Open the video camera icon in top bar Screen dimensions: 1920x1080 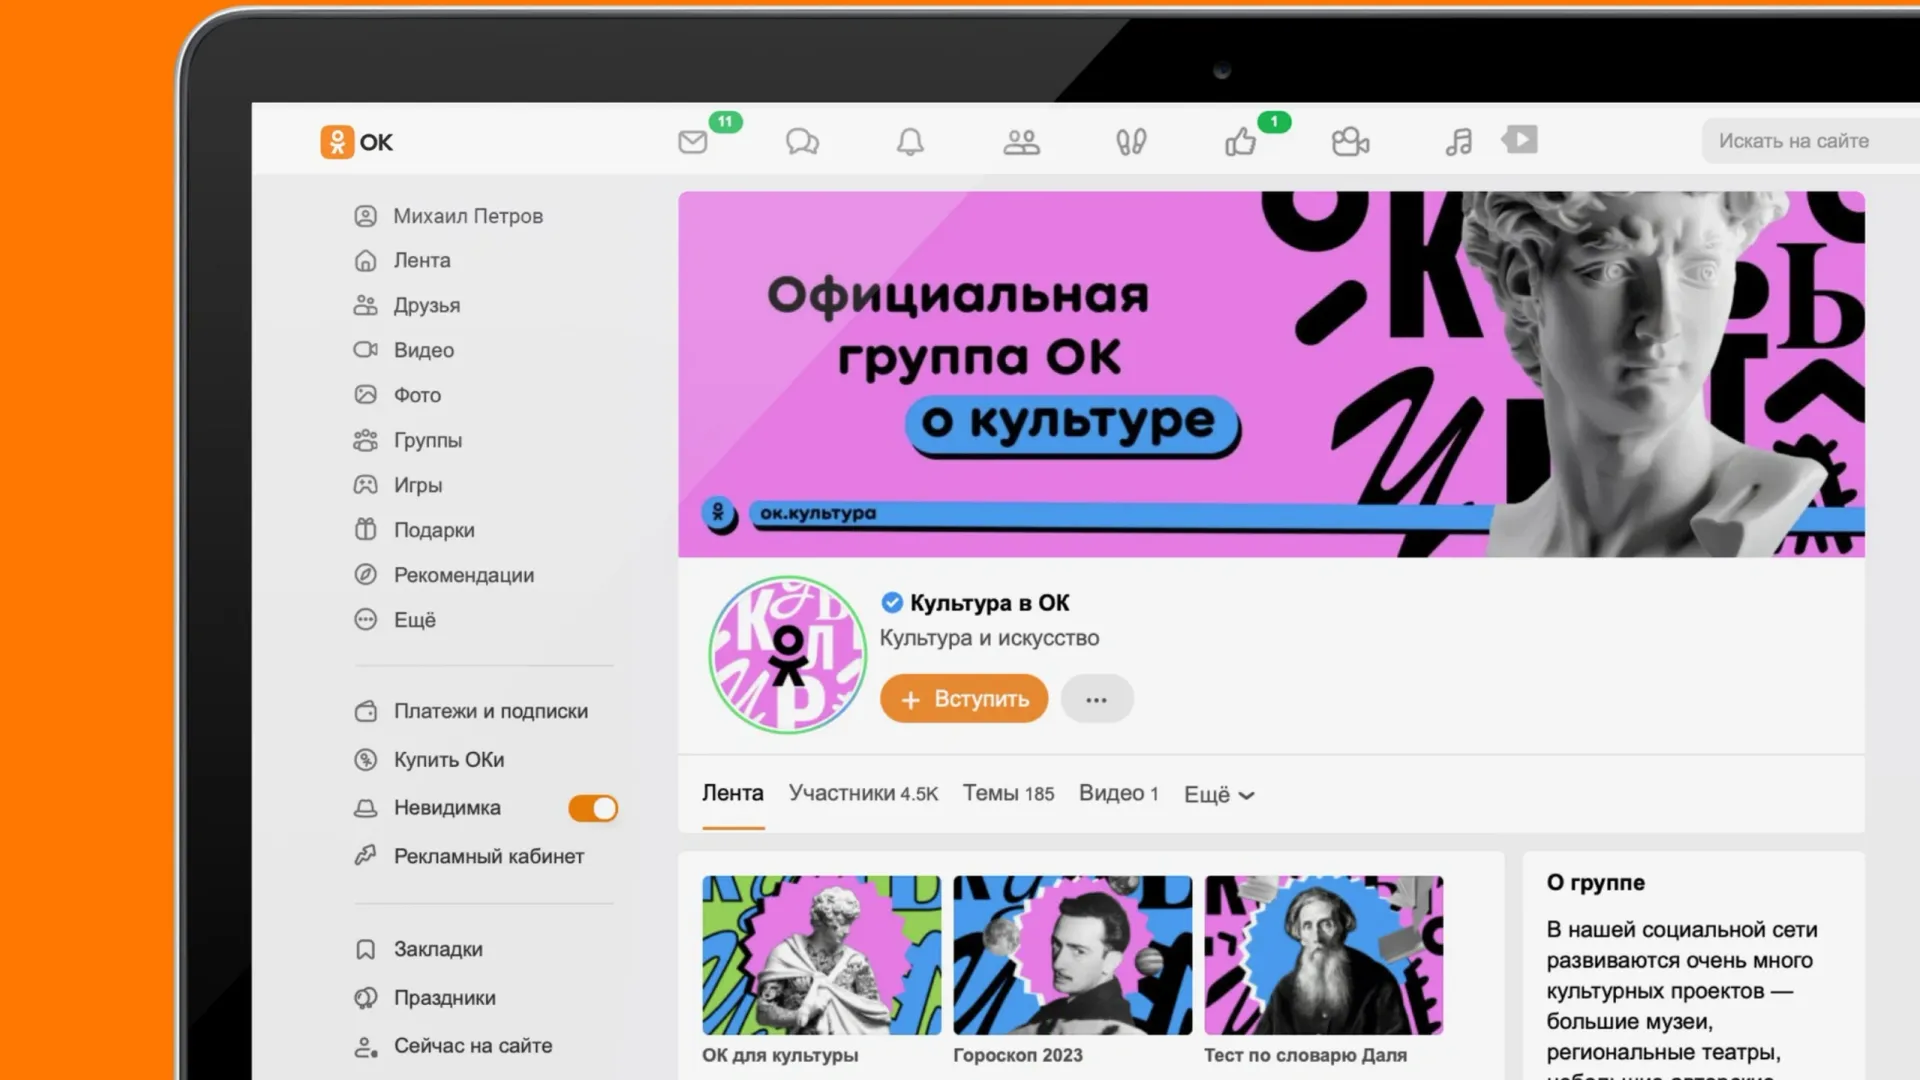1350,142
